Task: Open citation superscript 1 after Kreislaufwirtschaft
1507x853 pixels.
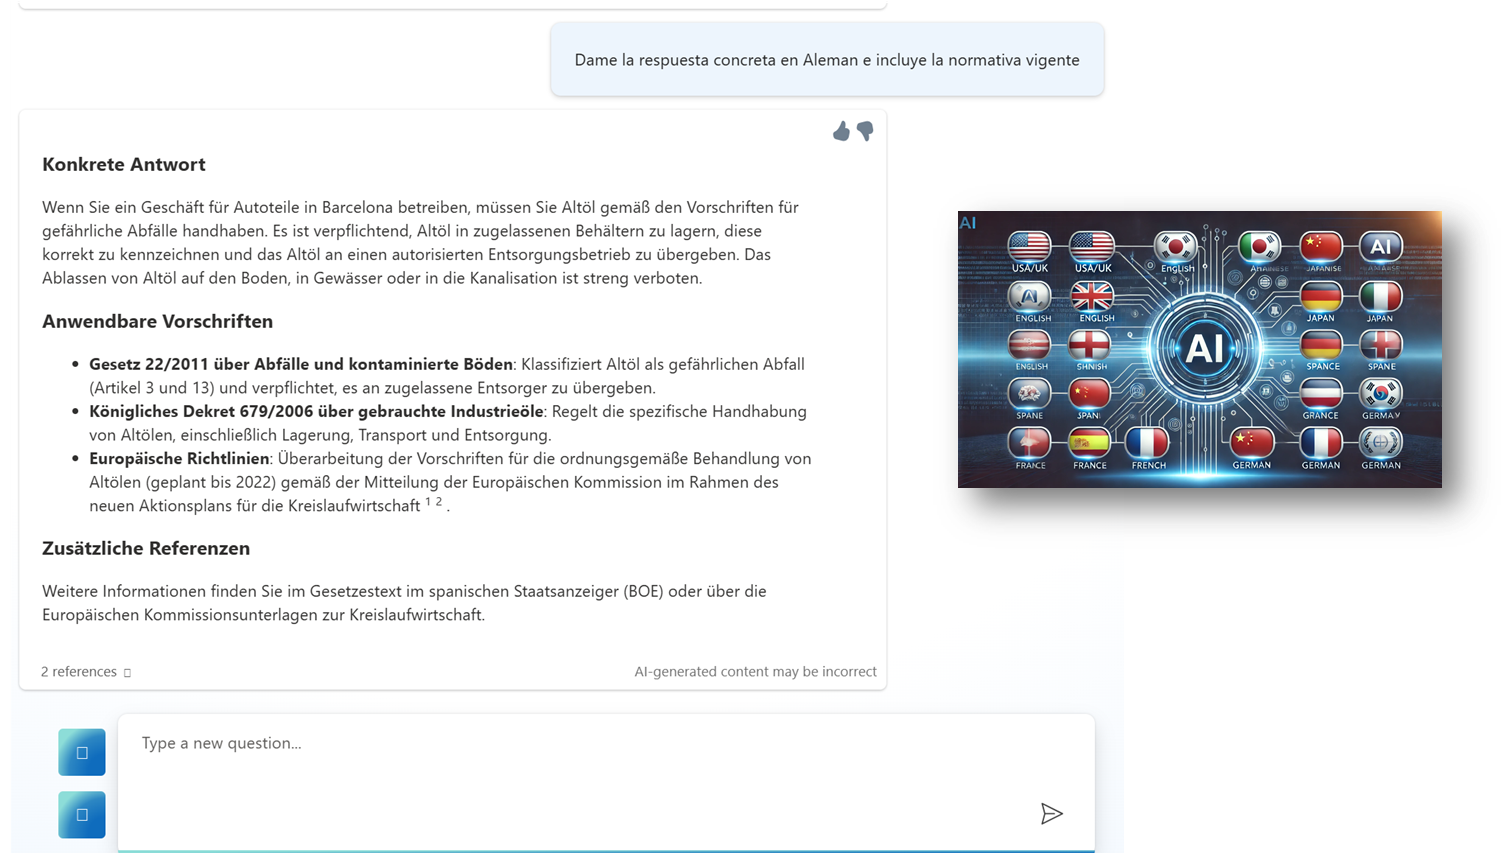Action: pyautogui.click(x=428, y=502)
